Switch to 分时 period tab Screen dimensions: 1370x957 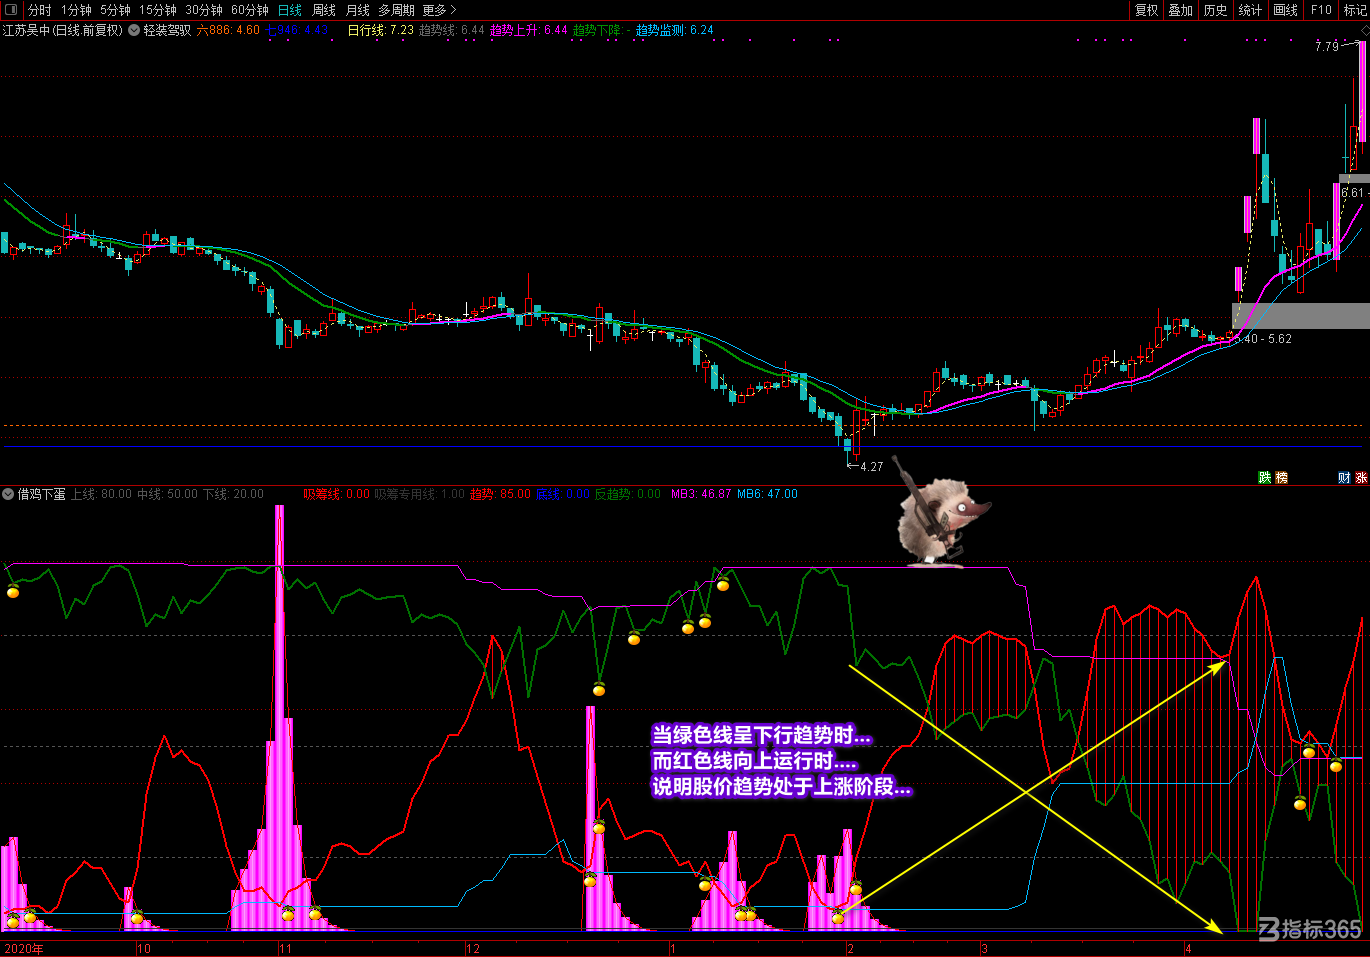[40, 10]
